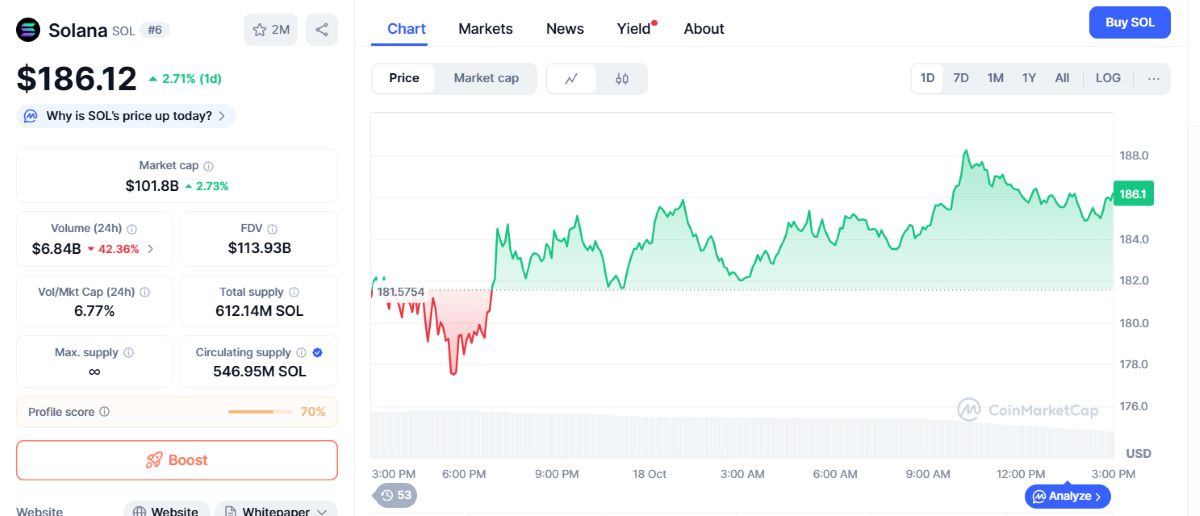Click the Buy SOL button
The height and width of the screenshot is (516, 1200).
click(x=1129, y=22)
